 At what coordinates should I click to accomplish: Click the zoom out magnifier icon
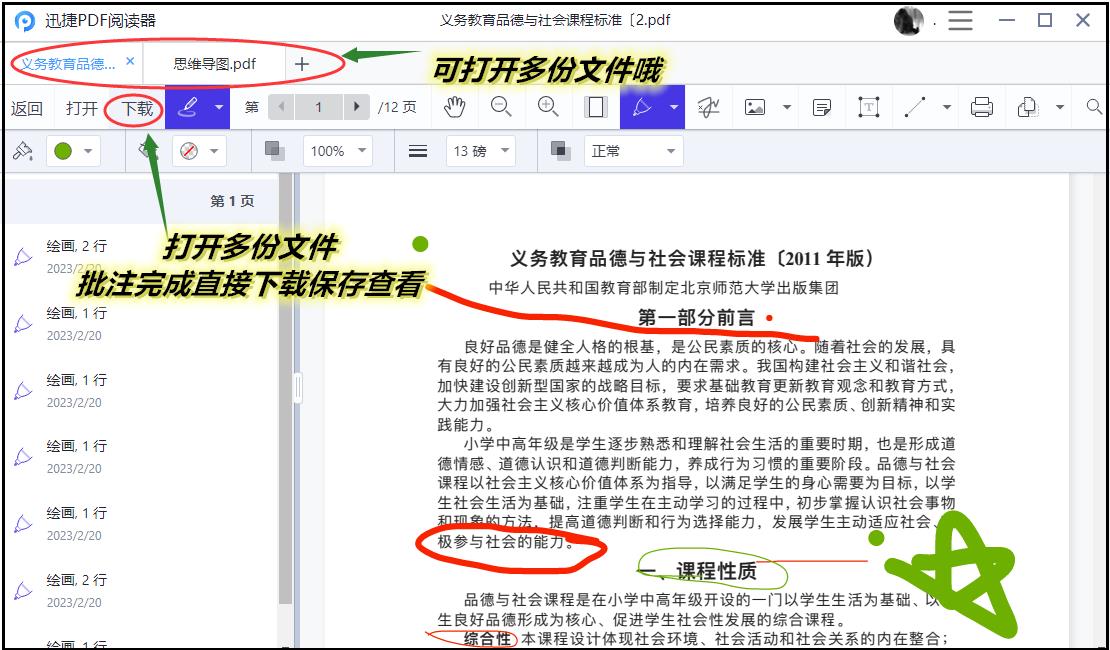tap(501, 107)
